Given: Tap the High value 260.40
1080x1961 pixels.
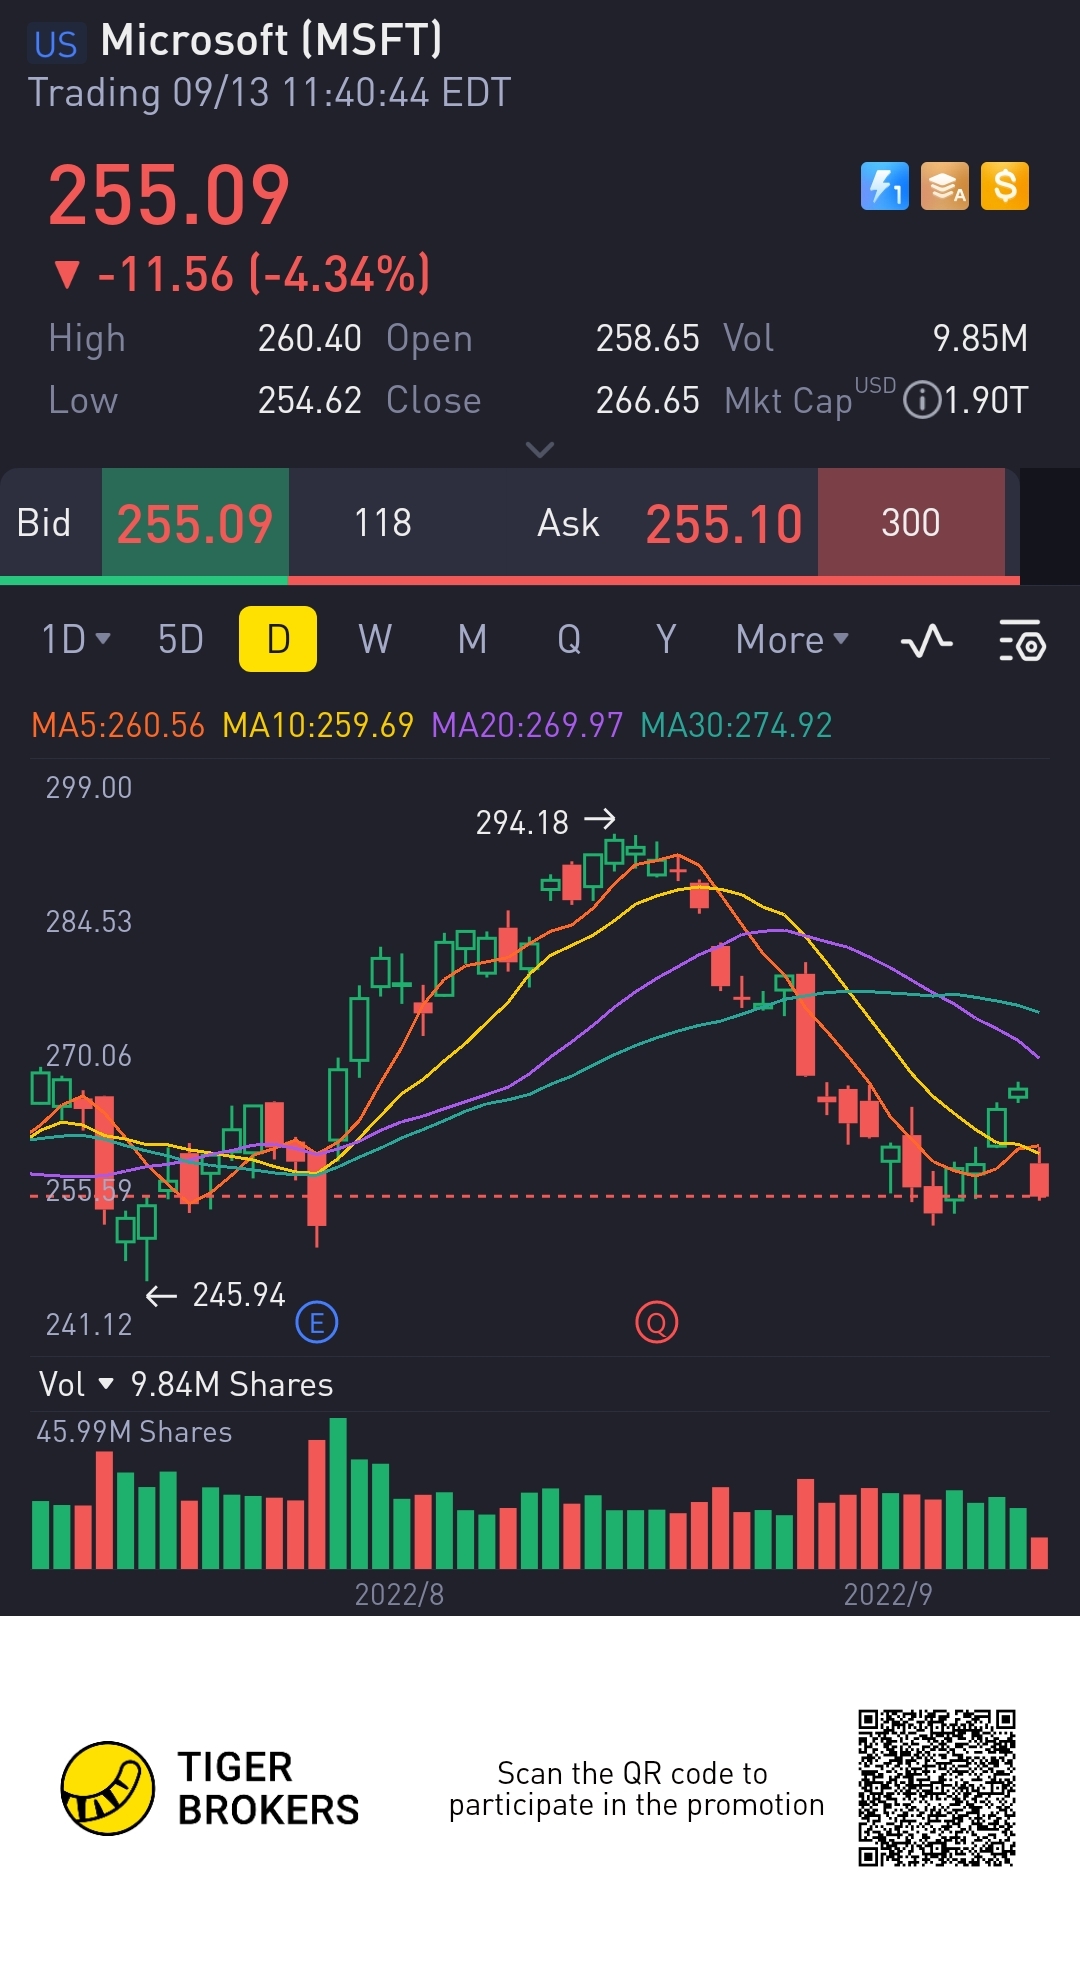Looking at the screenshot, I should (309, 339).
